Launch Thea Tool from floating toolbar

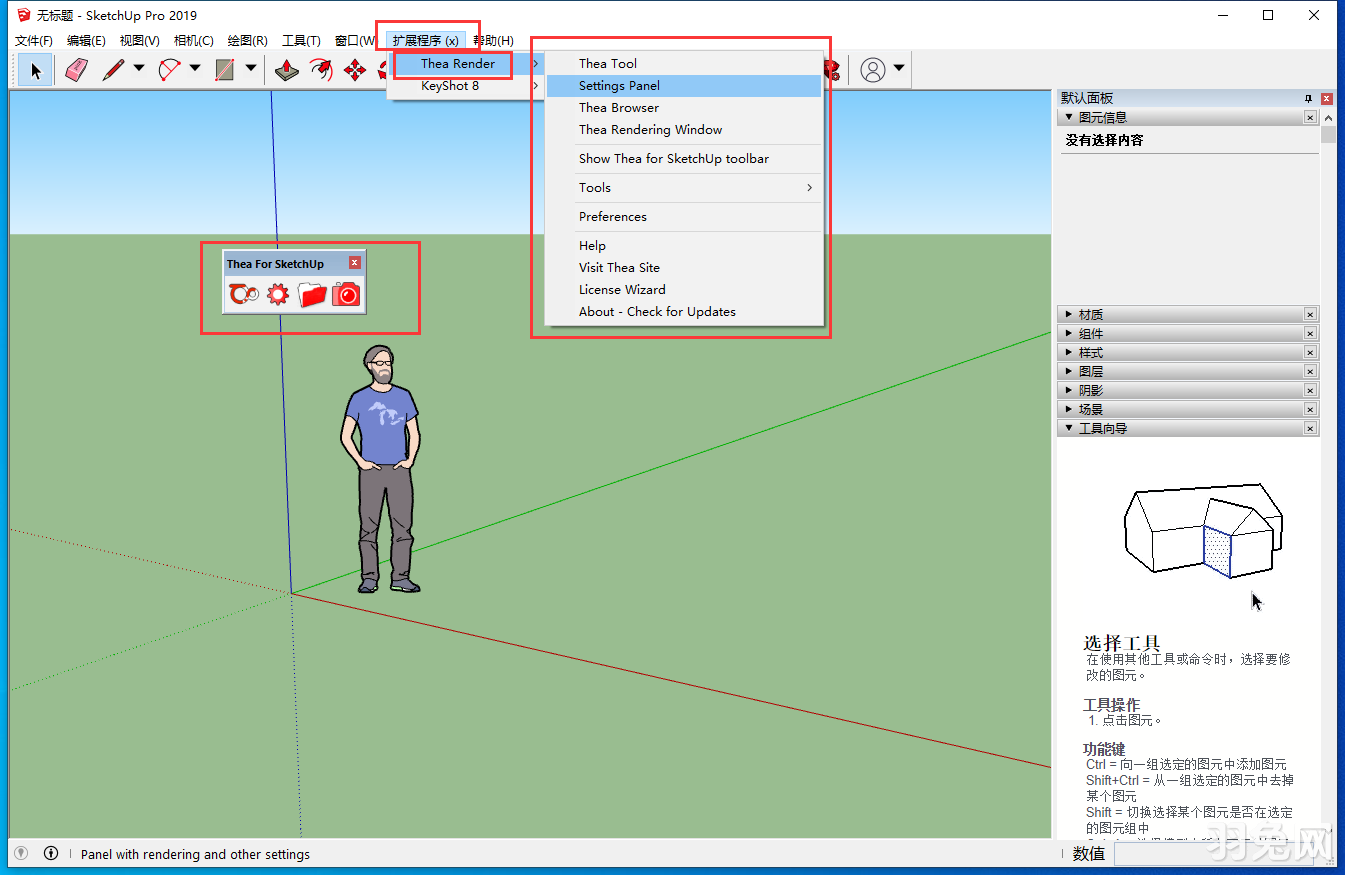pyautogui.click(x=244, y=294)
